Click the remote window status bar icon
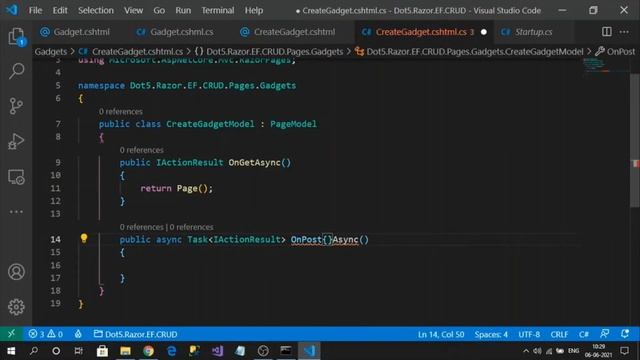The image size is (640, 360). (11, 334)
